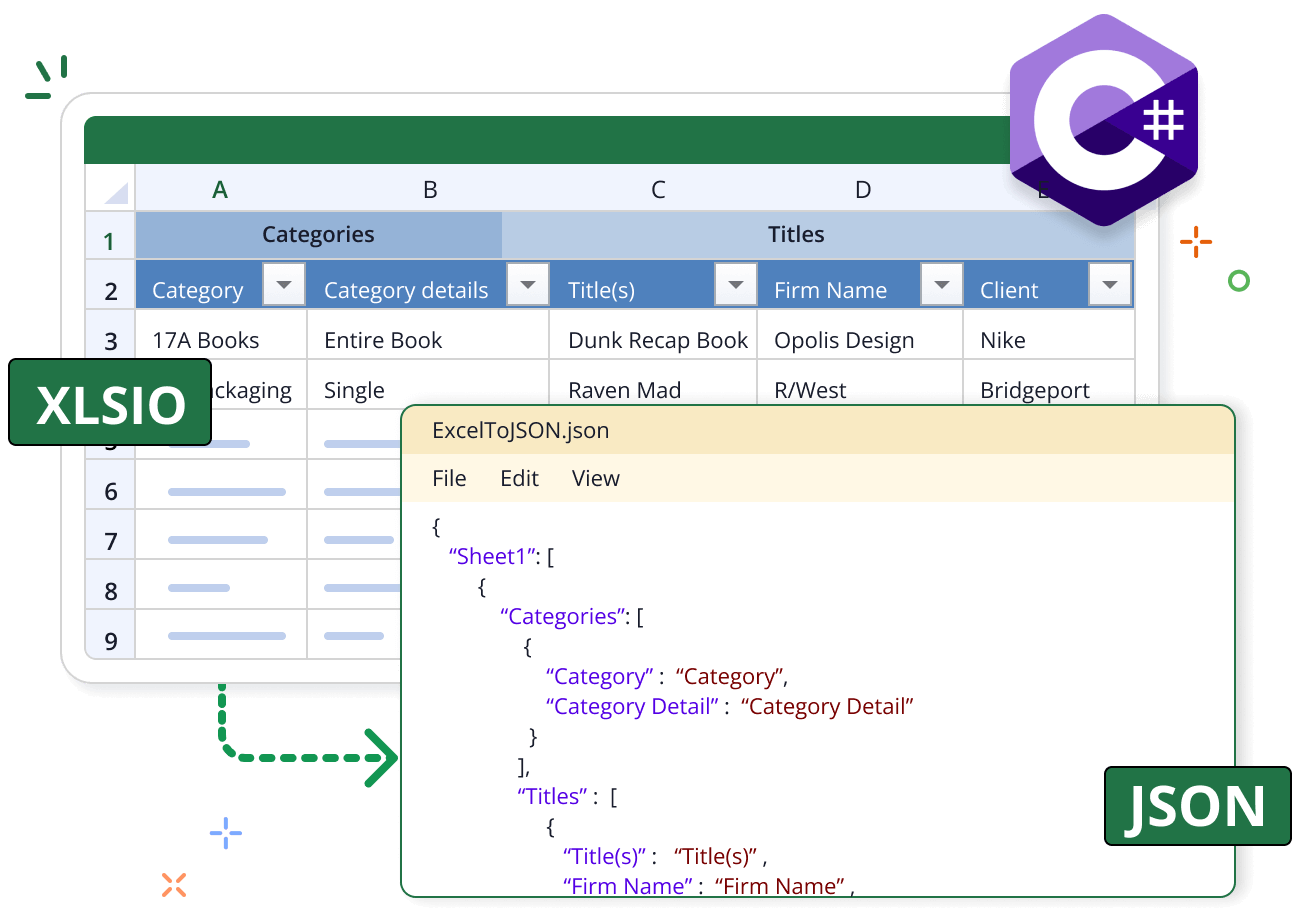Open the View menu in JSON viewer

pos(595,479)
